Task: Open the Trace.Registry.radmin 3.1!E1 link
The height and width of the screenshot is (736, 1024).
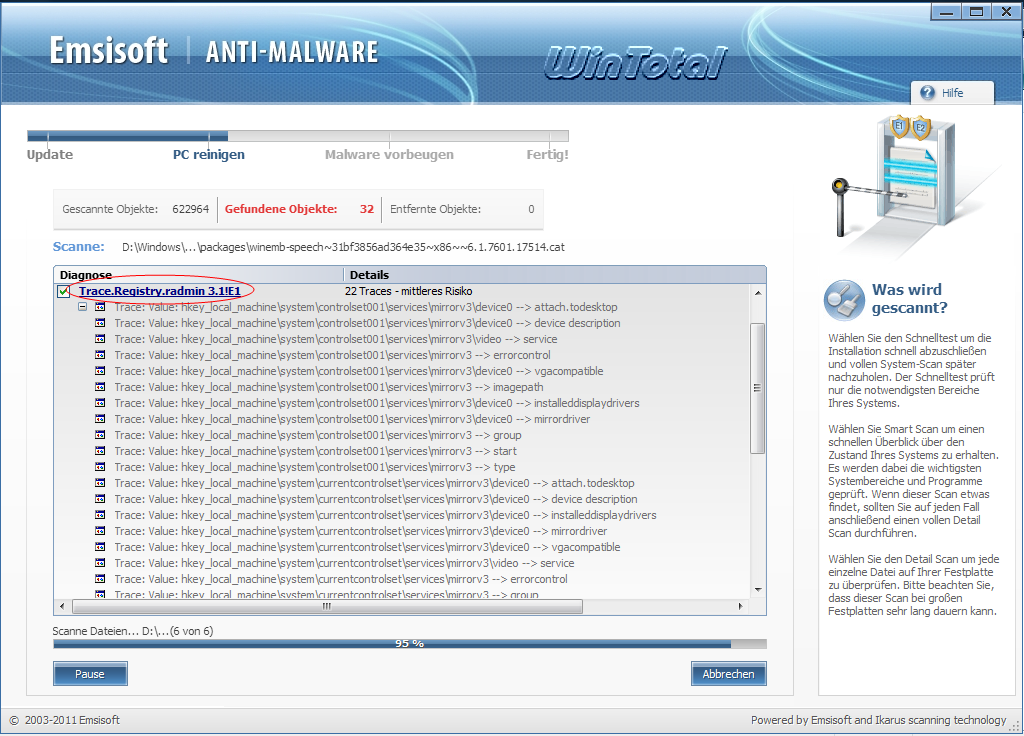Action: pos(160,291)
